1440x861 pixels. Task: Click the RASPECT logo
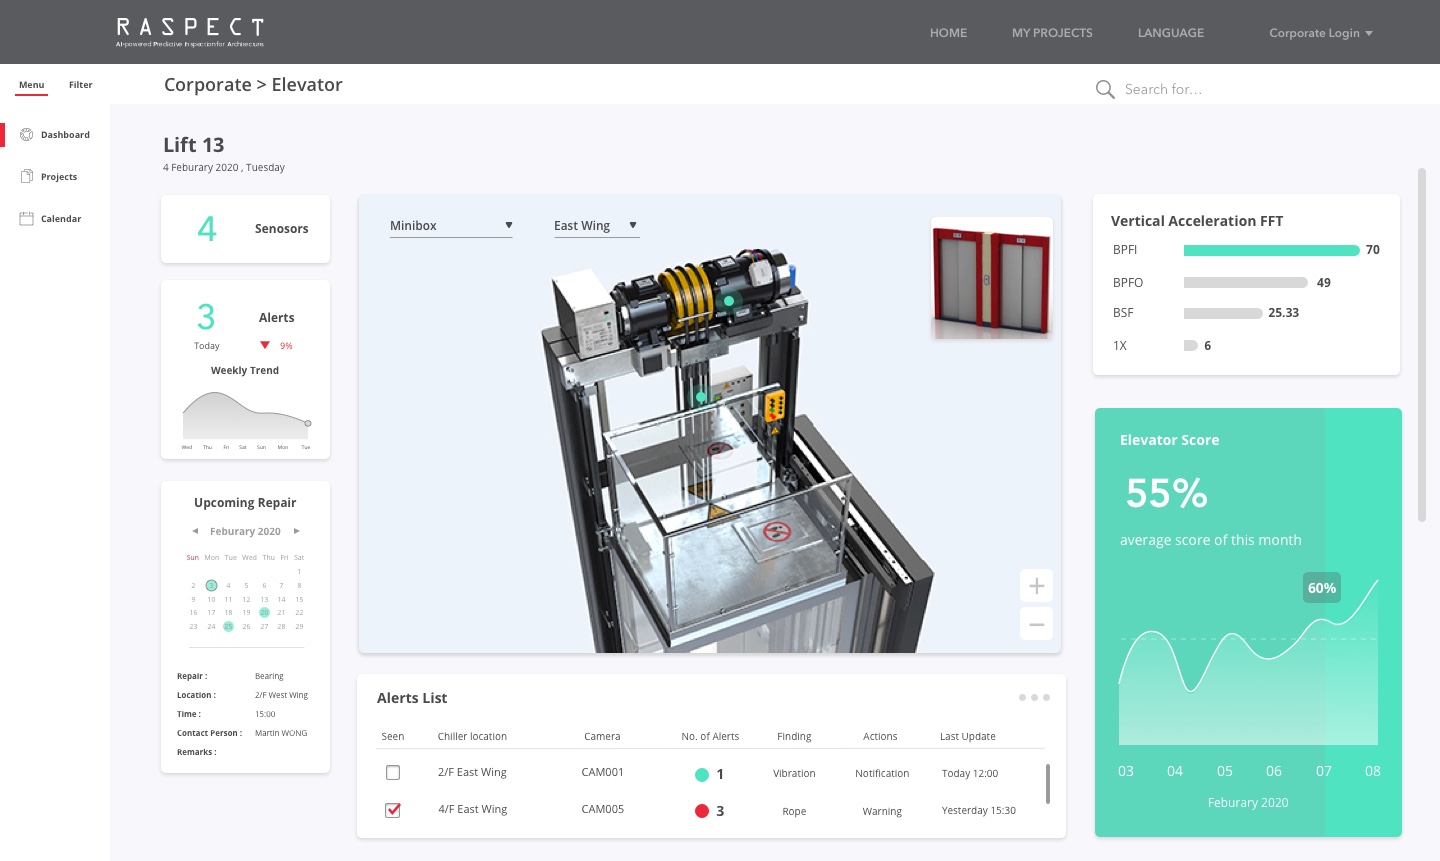(x=189, y=31)
